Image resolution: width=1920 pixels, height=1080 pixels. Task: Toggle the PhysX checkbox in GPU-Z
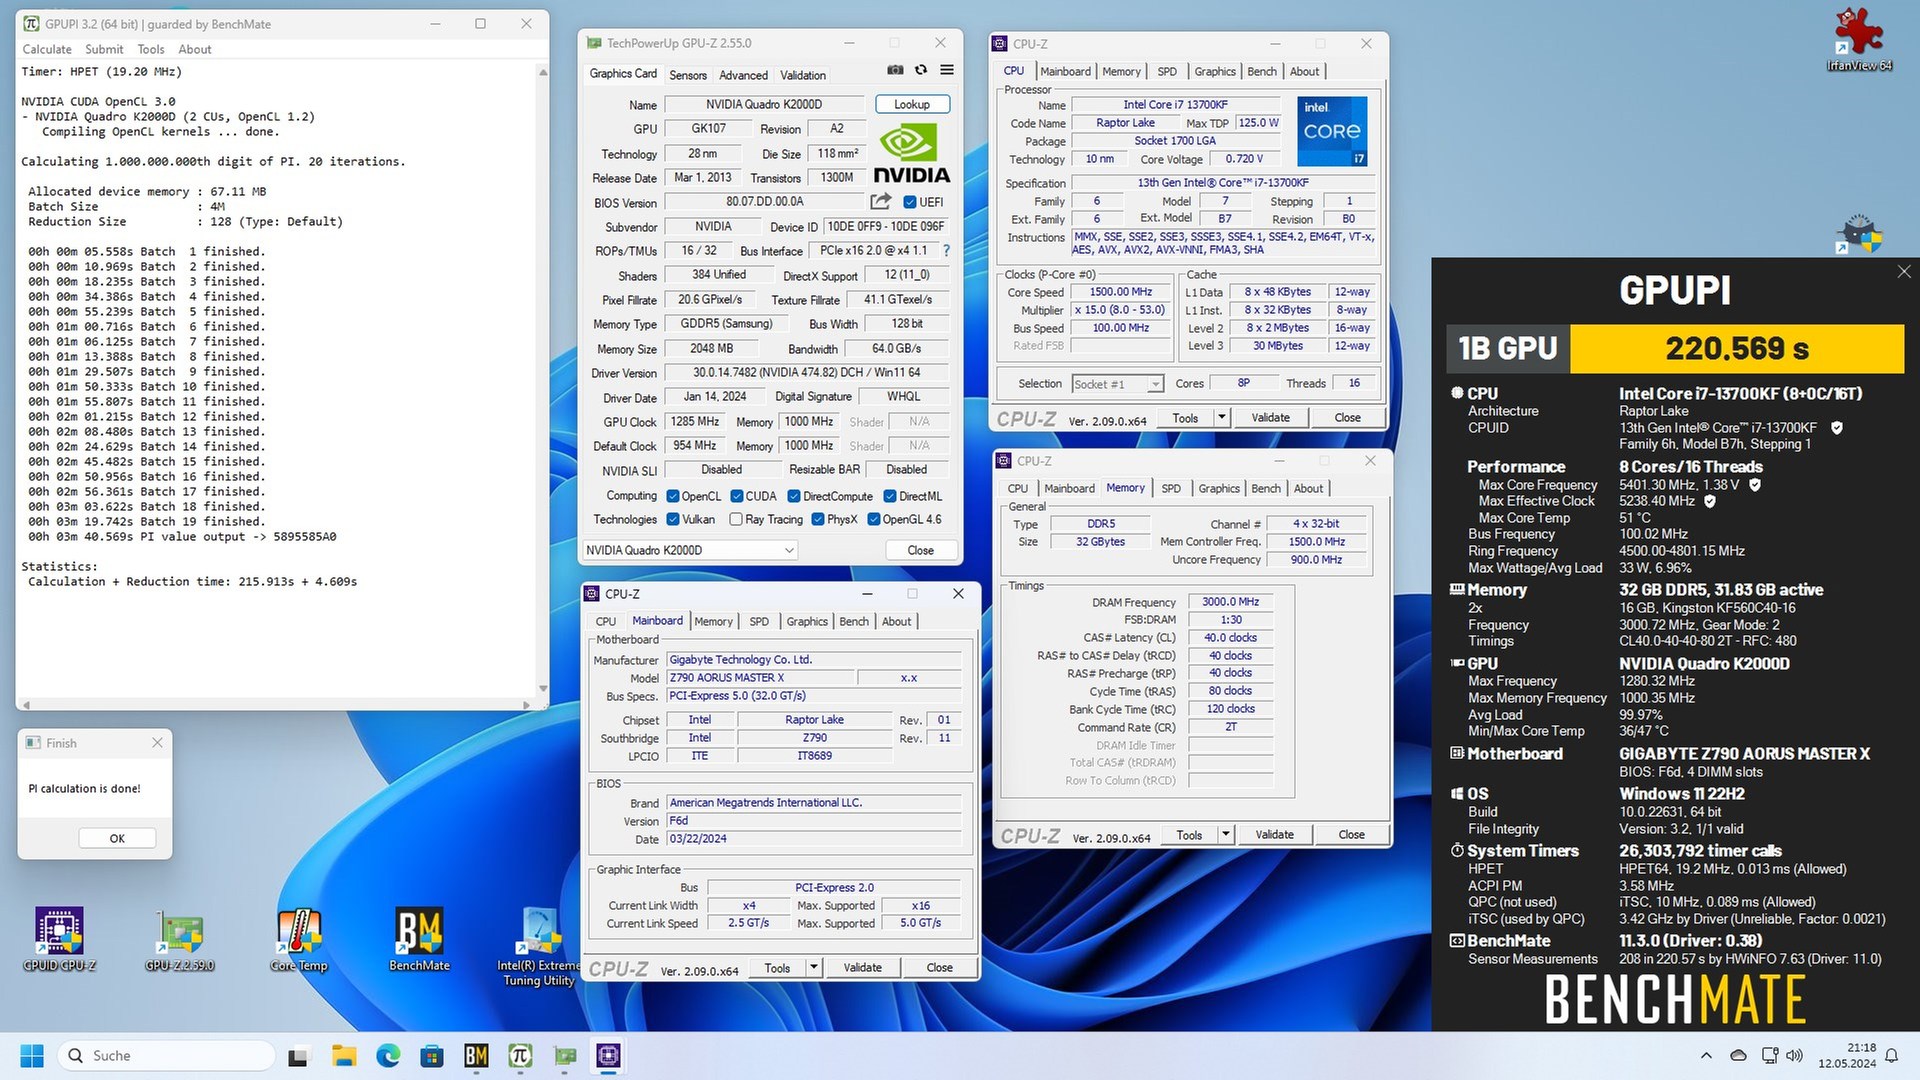(x=818, y=520)
